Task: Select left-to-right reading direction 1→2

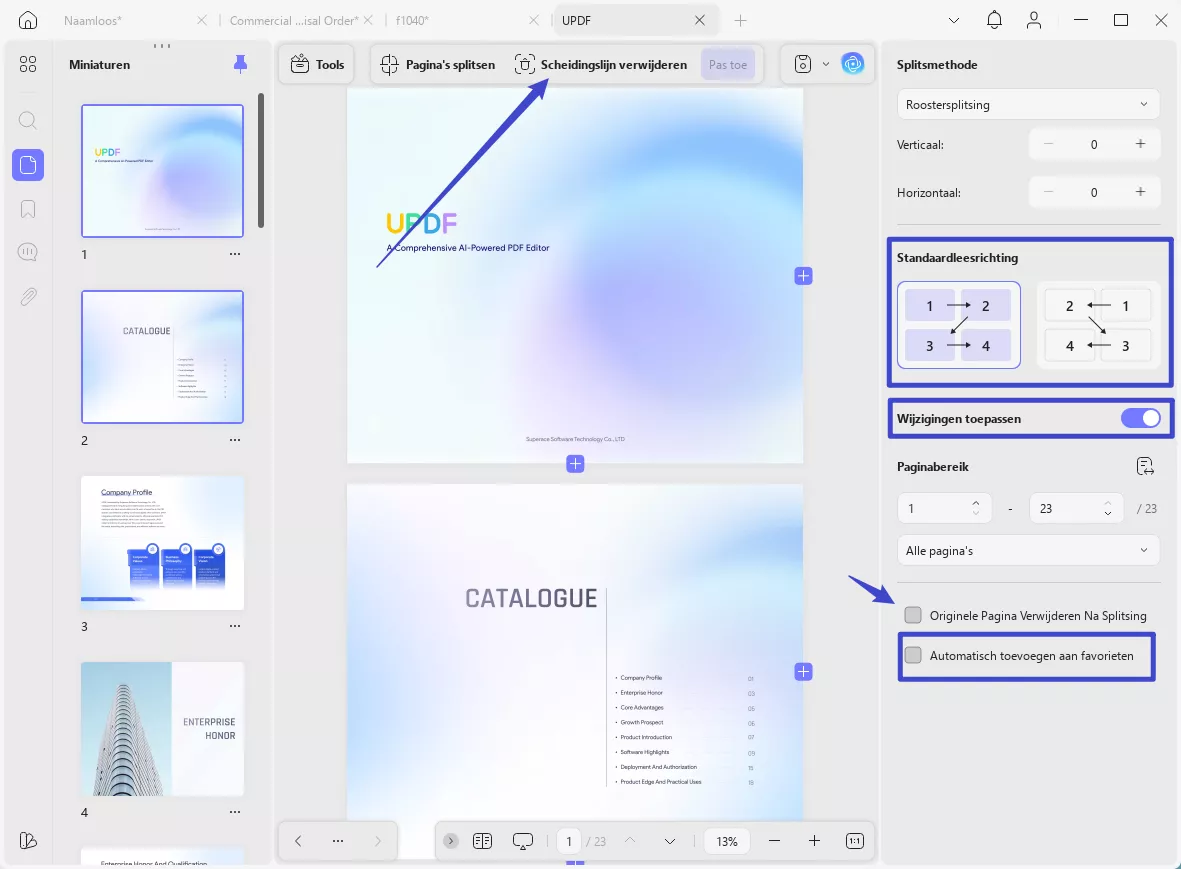Action: [x=959, y=325]
